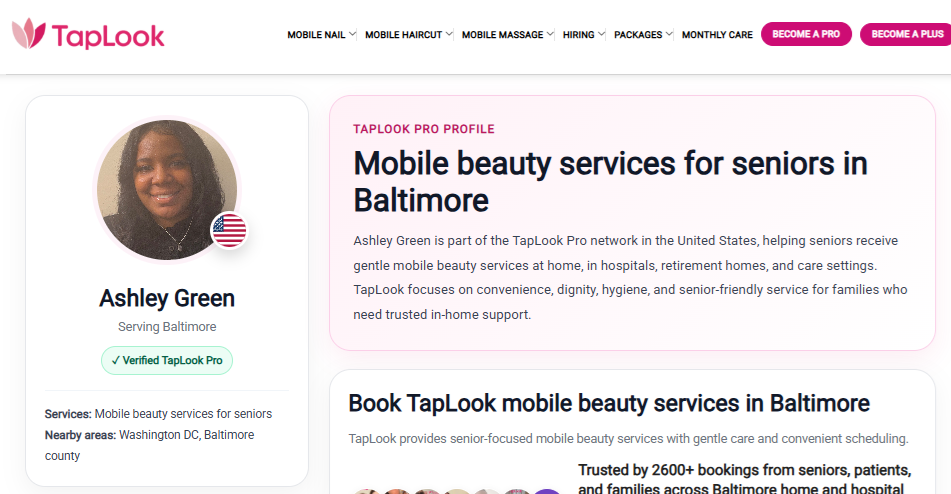This screenshot has height=494, width=951.
Task: Open the Mobile Haircut menu
Action: (403, 35)
